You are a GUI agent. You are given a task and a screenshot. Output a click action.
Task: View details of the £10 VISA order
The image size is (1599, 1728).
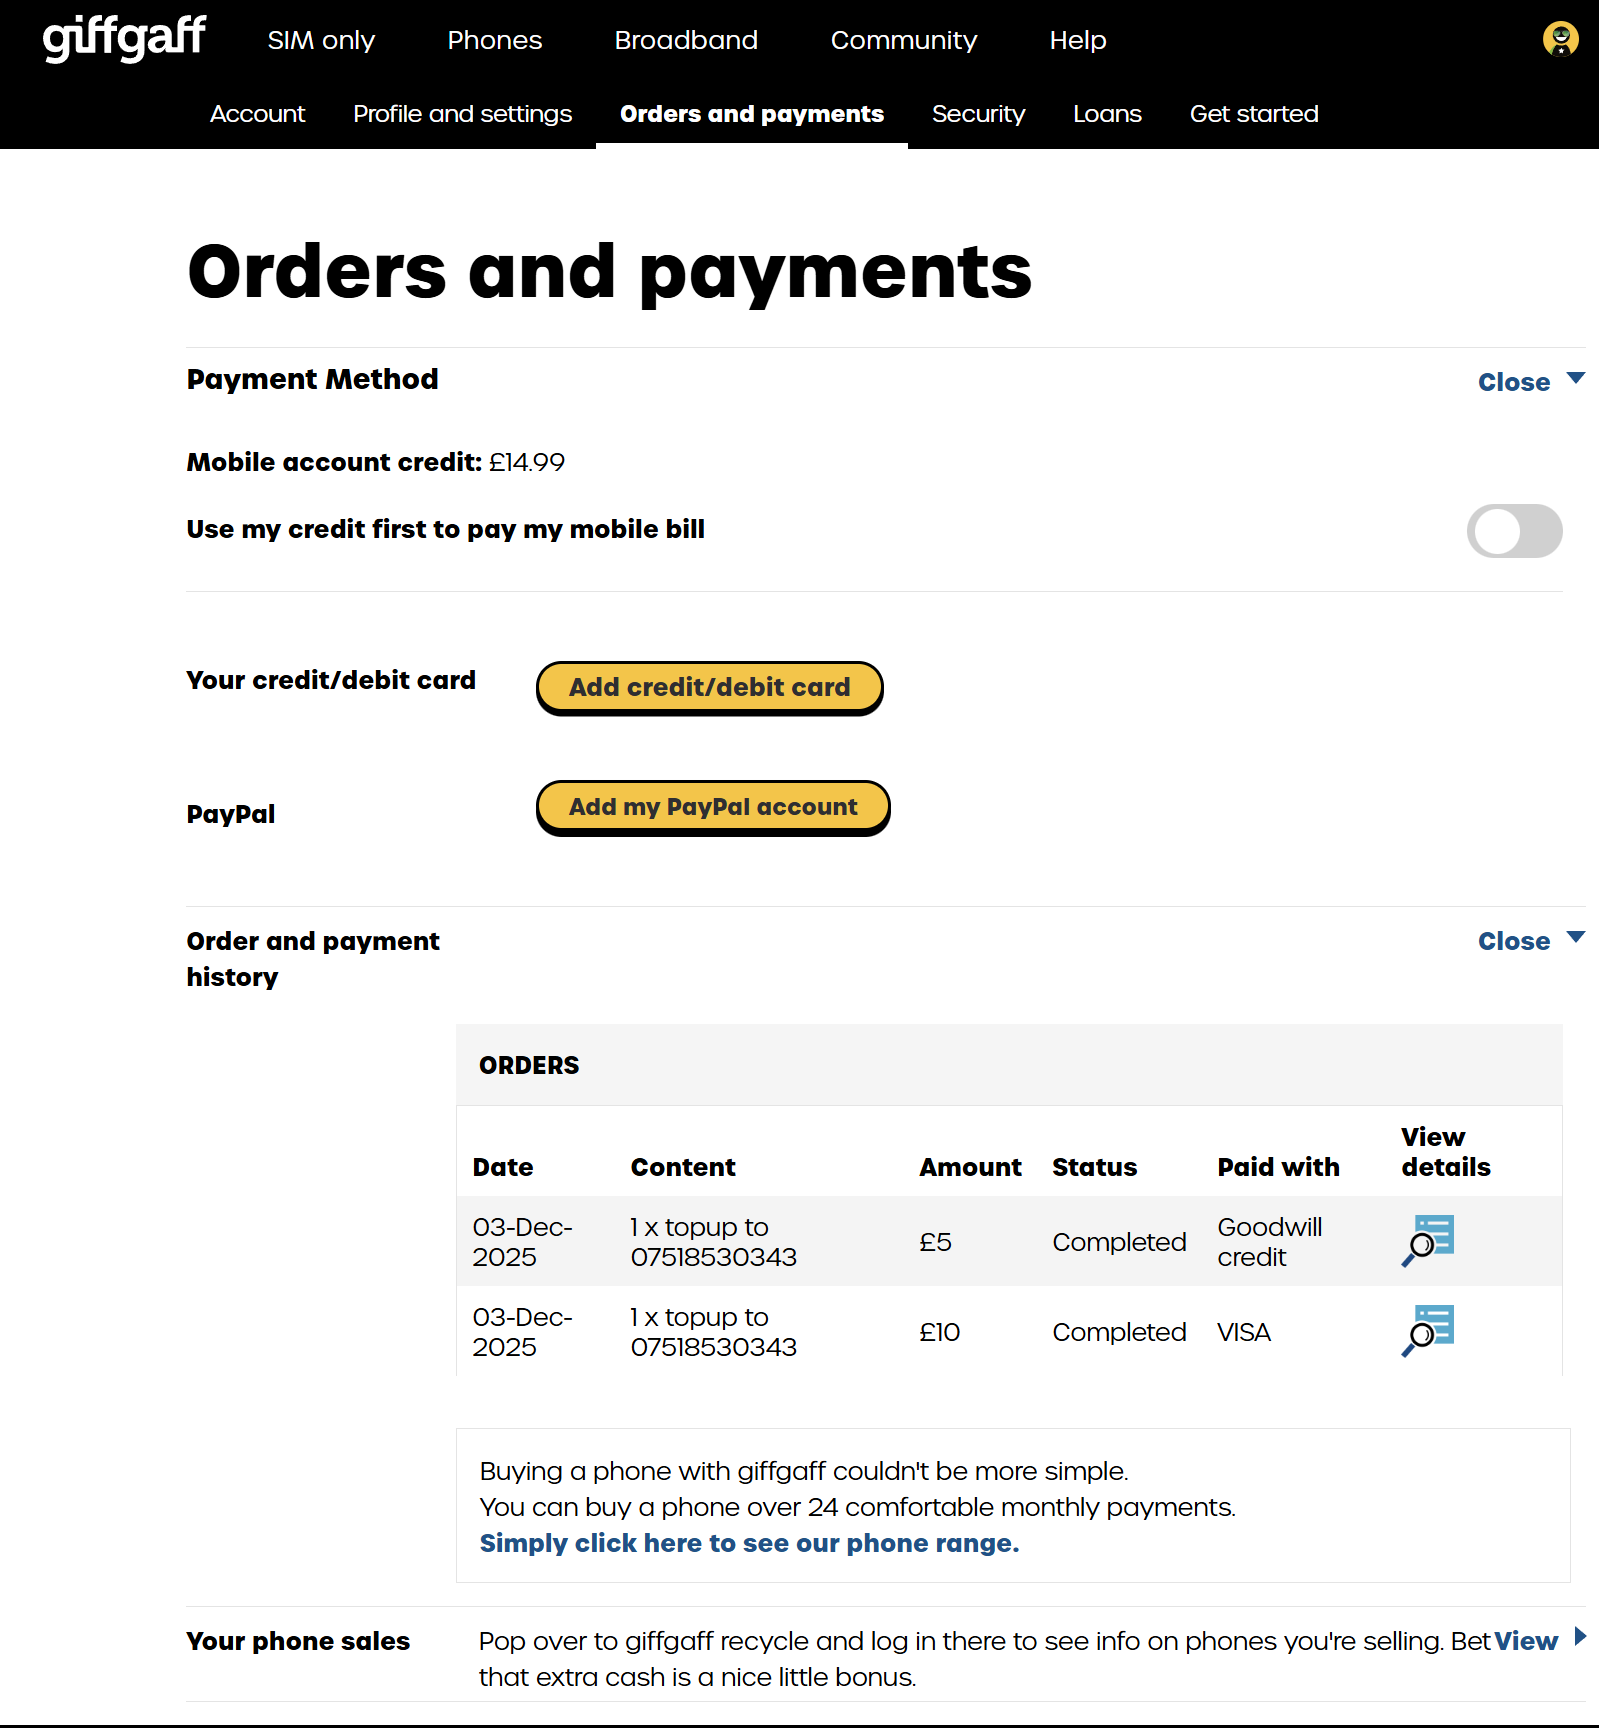(x=1428, y=1330)
